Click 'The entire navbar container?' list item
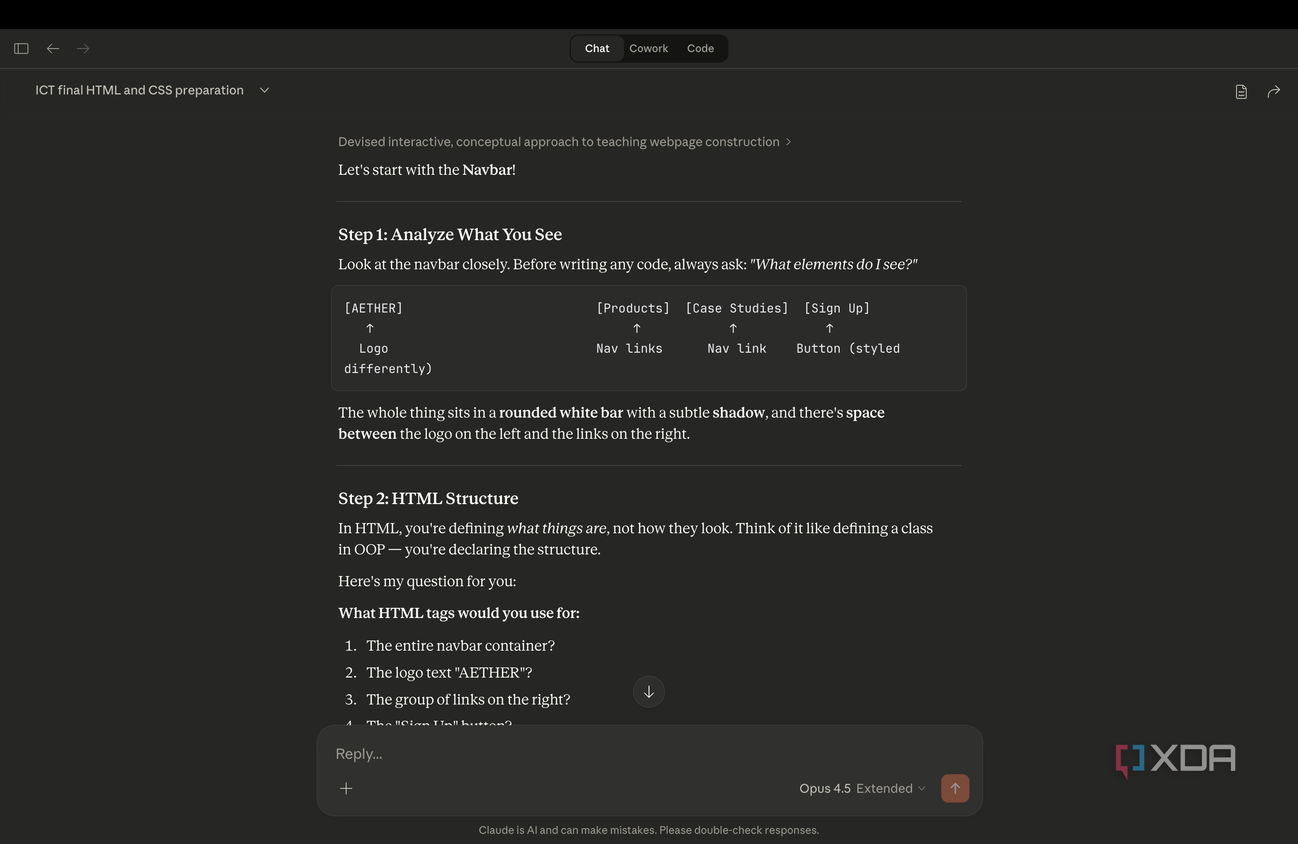This screenshot has width=1298, height=844. [460, 646]
